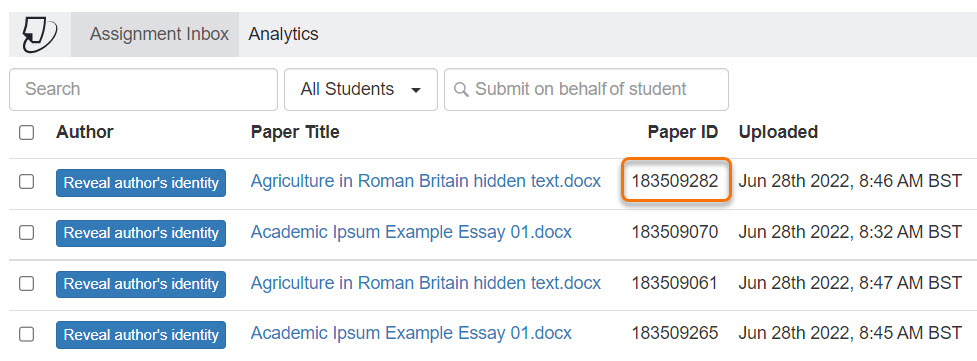Check the box for paper 183509070
The image size is (977, 361).
[26, 233]
